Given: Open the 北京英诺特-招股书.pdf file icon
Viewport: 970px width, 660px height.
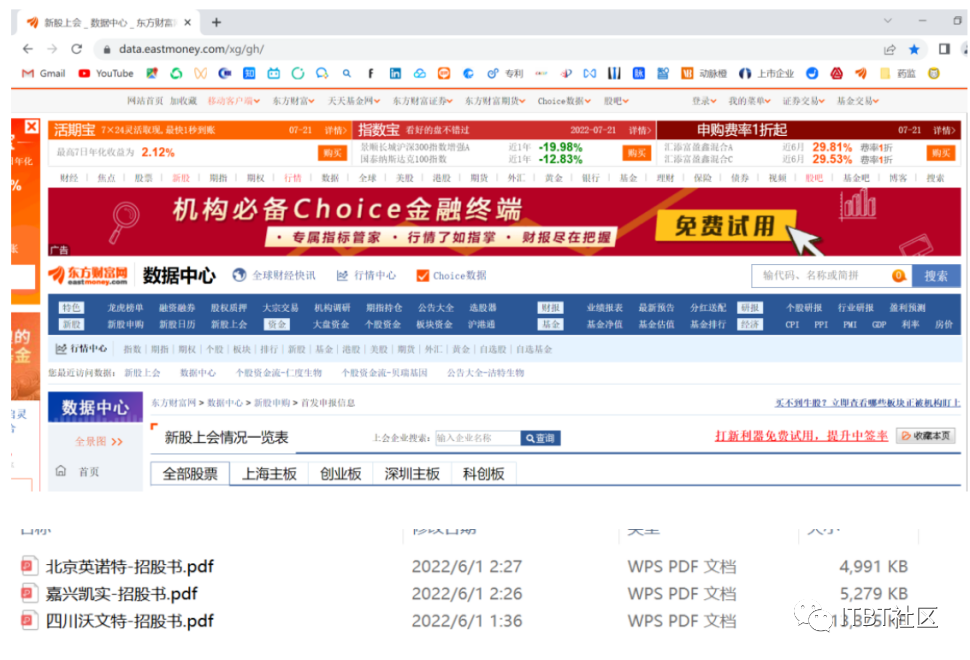Looking at the screenshot, I should [28, 567].
